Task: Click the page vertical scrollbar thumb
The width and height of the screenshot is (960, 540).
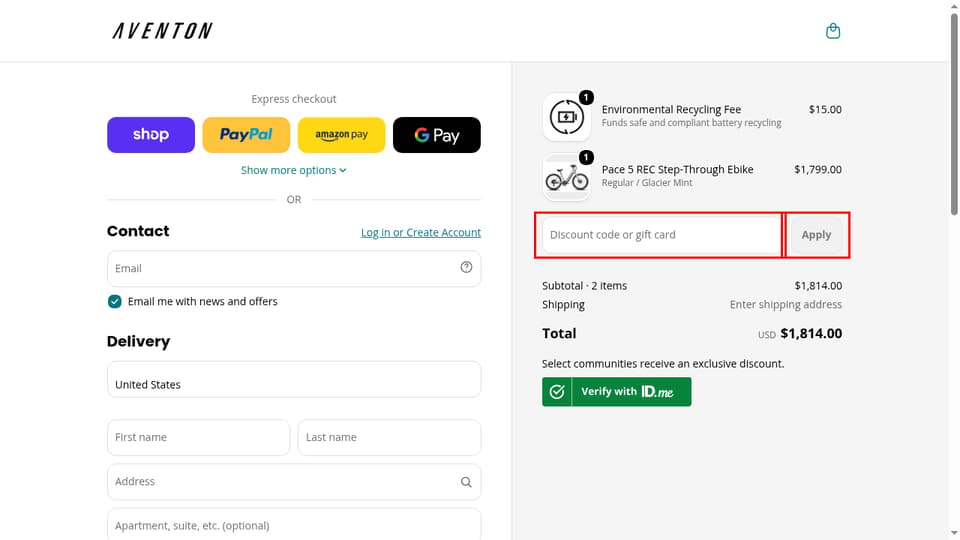Action: pyautogui.click(x=954, y=113)
